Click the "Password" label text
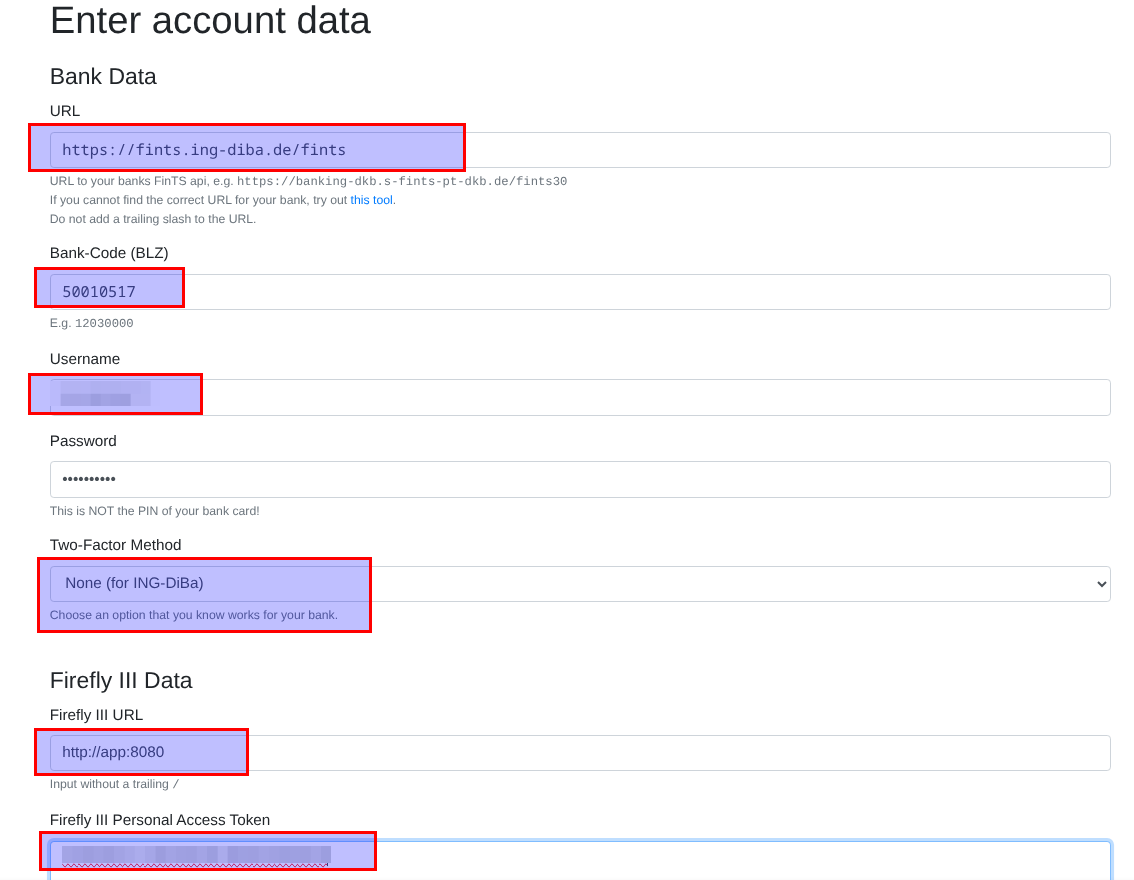 [x=83, y=441]
